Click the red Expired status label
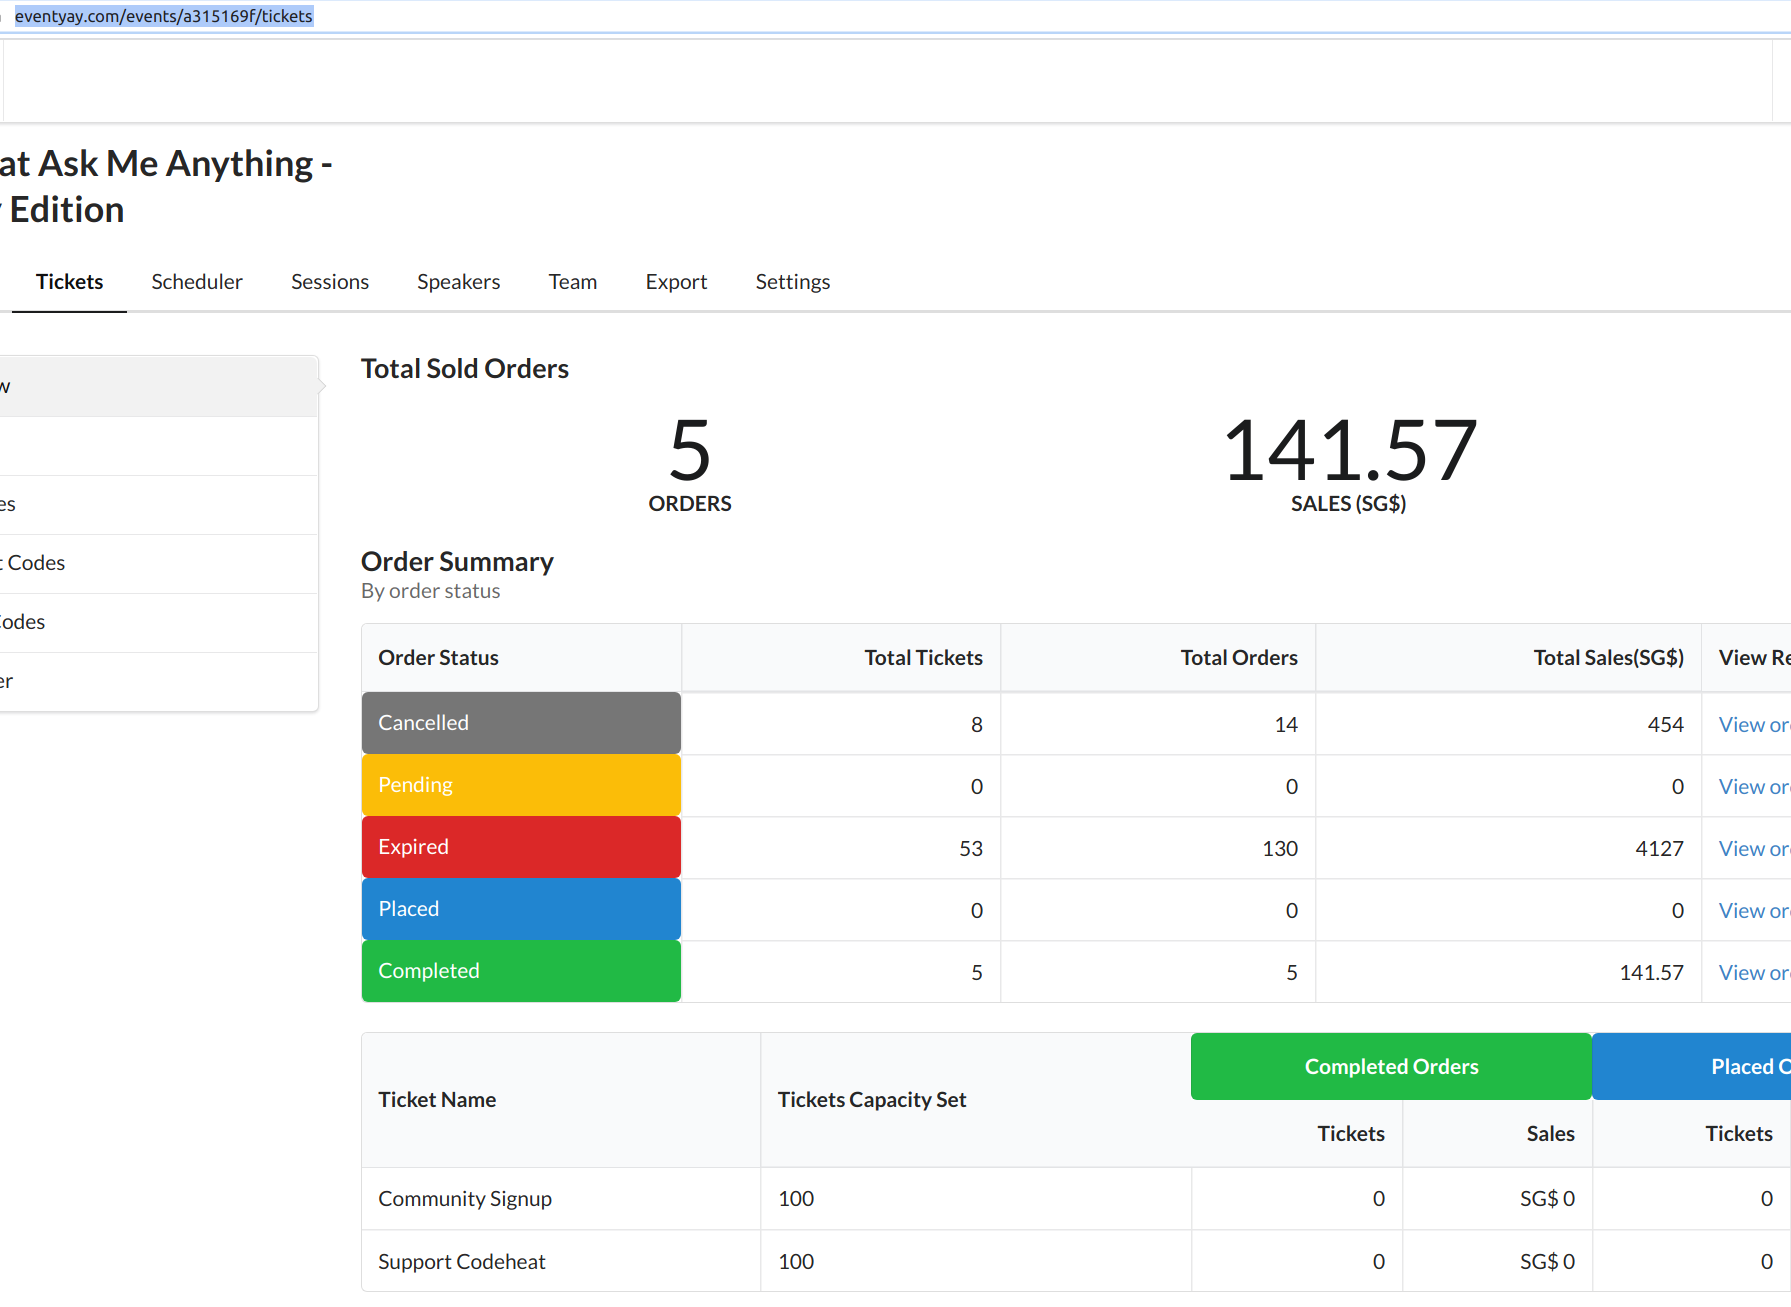This screenshot has width=1791, height=1307. pyautogui.click(x=521, y=847)
